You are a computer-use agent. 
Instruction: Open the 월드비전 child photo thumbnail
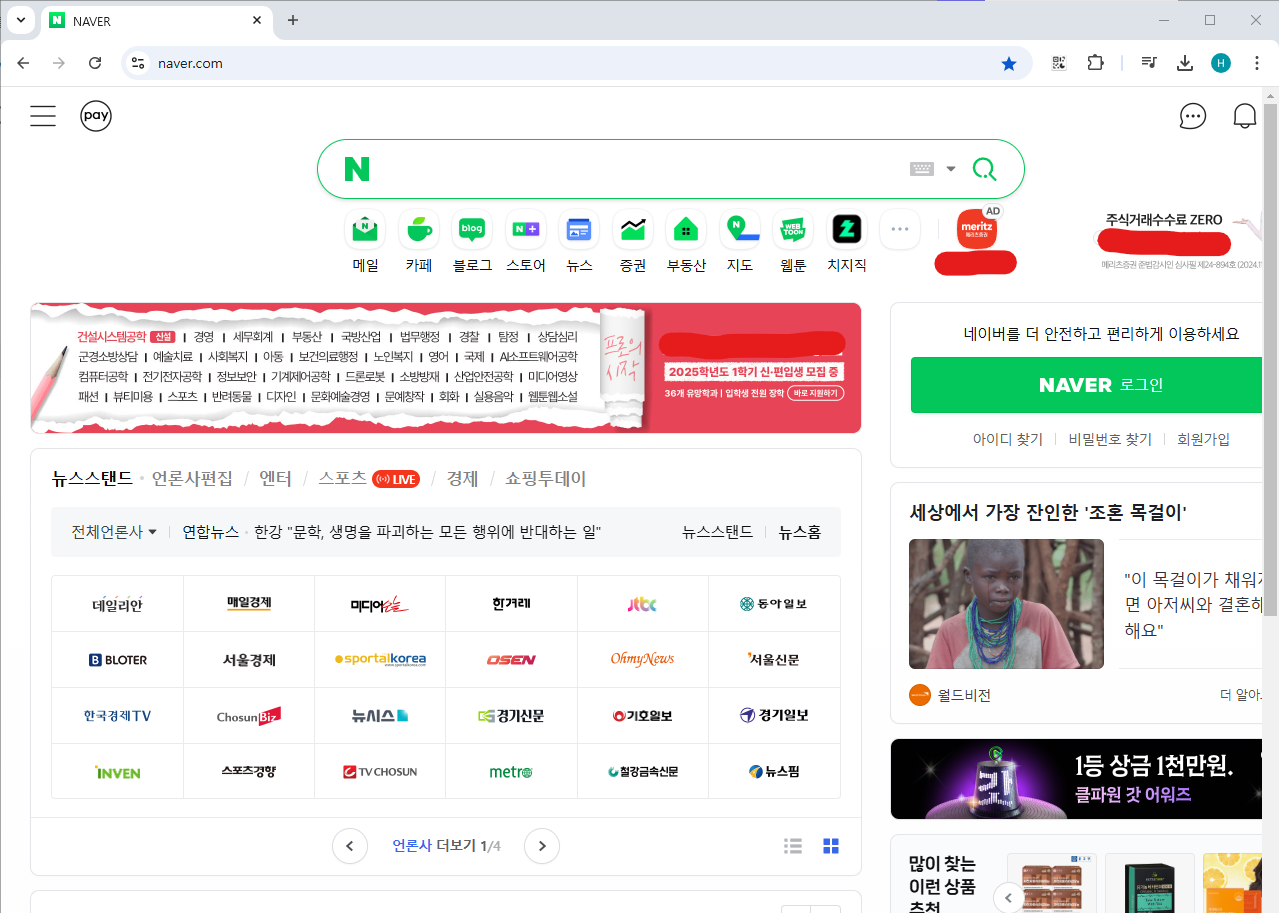point(1006,604)
